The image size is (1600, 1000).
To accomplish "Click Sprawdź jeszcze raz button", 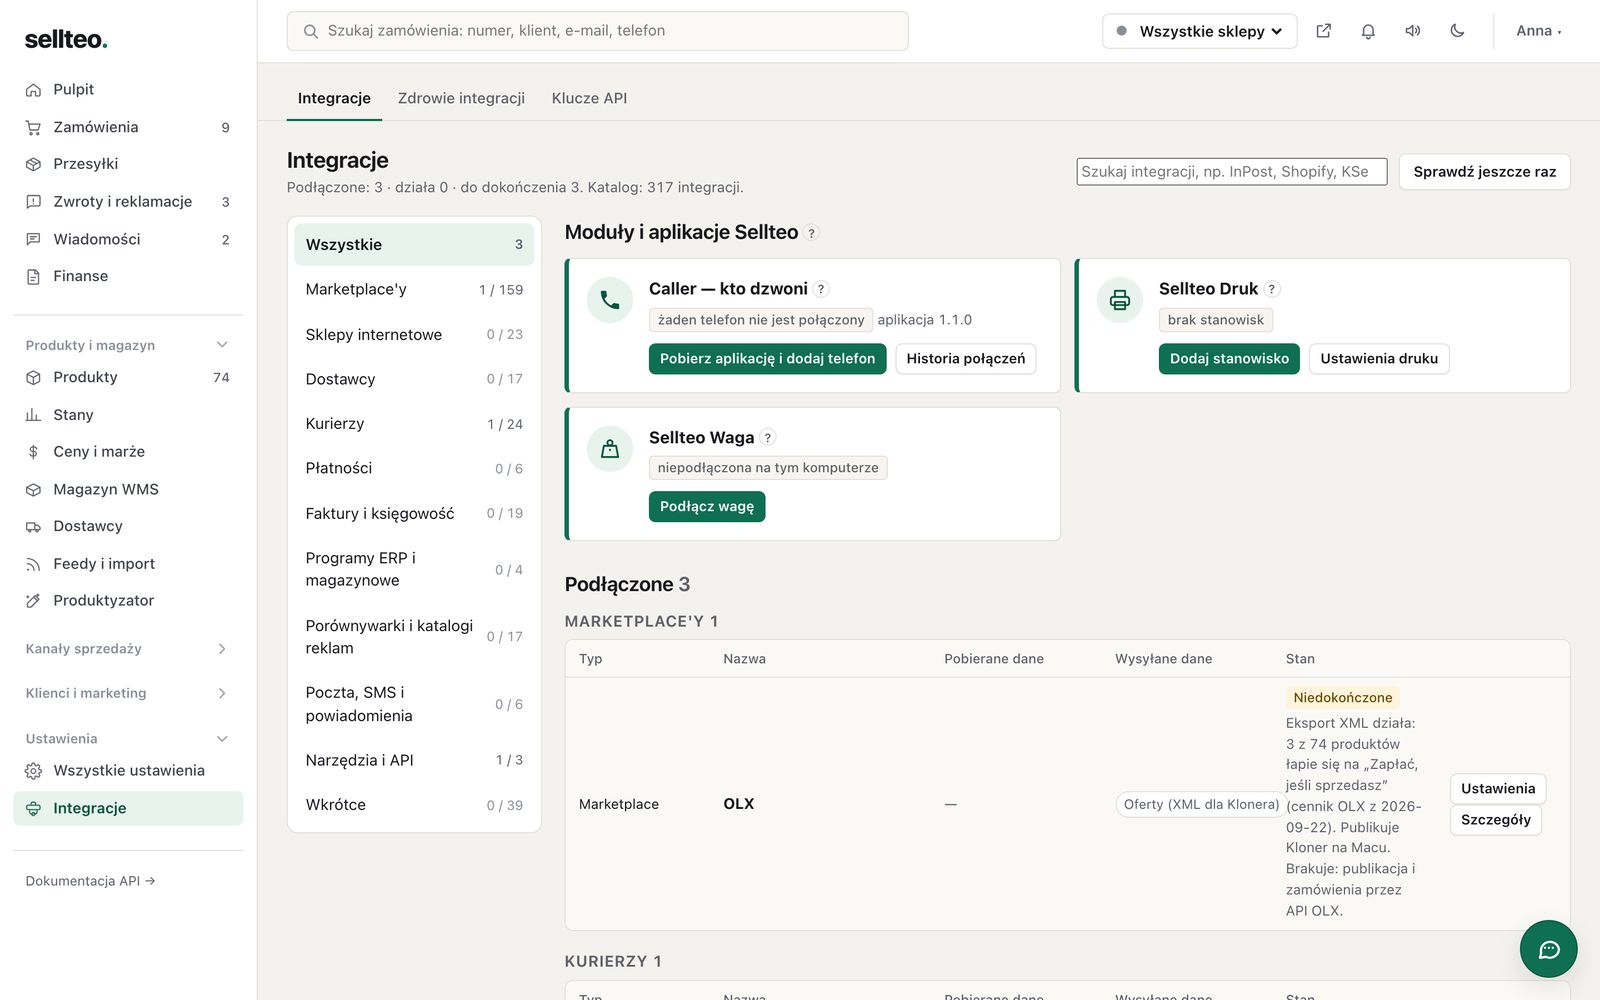I will tap(1484, 172).
